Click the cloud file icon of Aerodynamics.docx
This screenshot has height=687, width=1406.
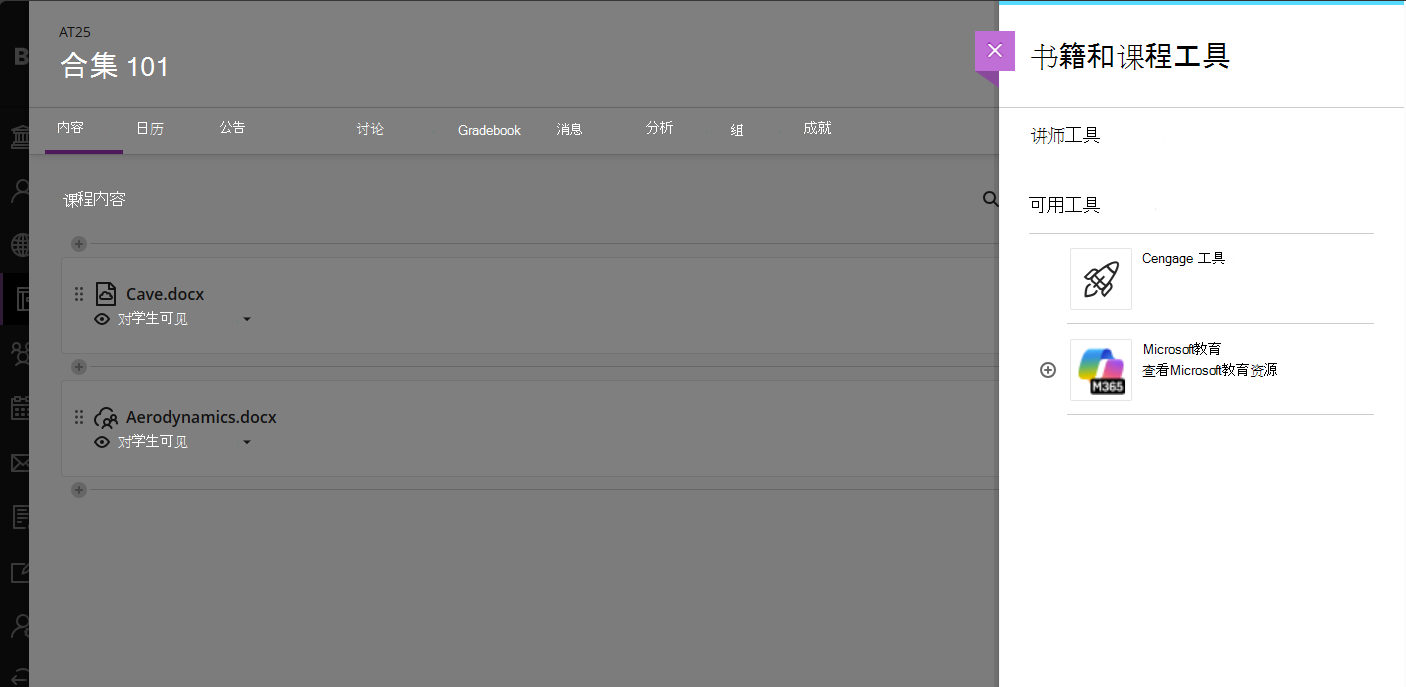click(x=106, y=417)
